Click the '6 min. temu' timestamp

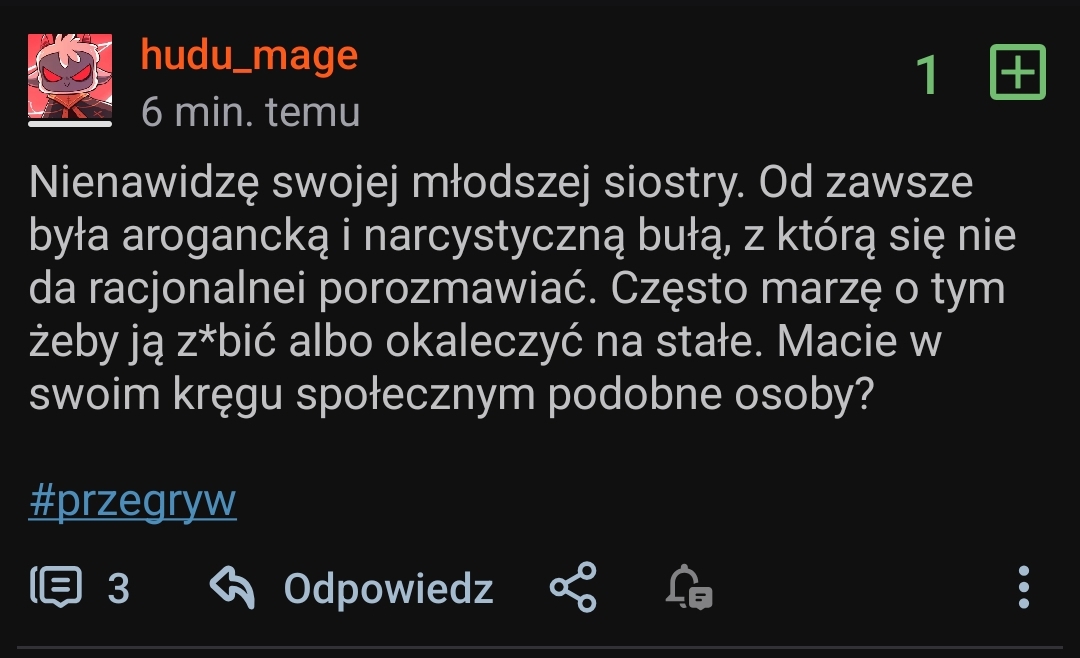coord(250,112)
